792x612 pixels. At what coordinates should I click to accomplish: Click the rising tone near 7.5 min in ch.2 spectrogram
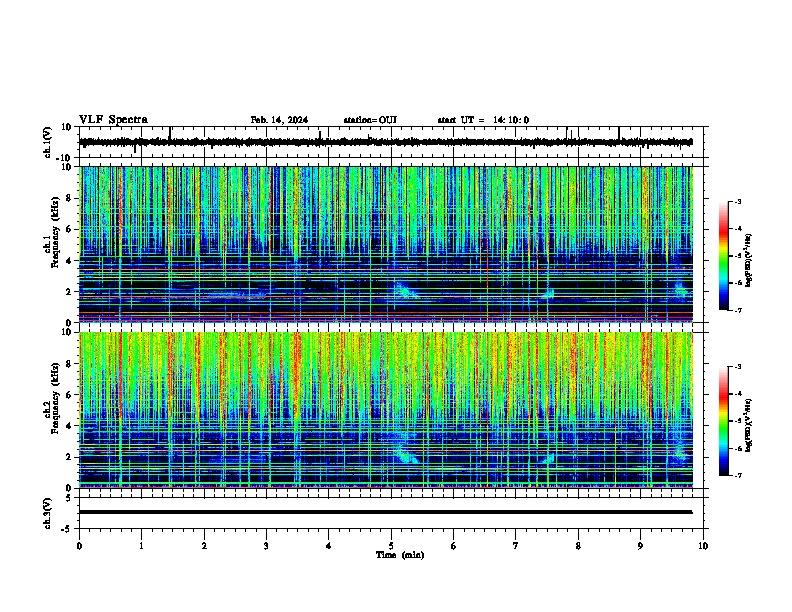[548, 458]
